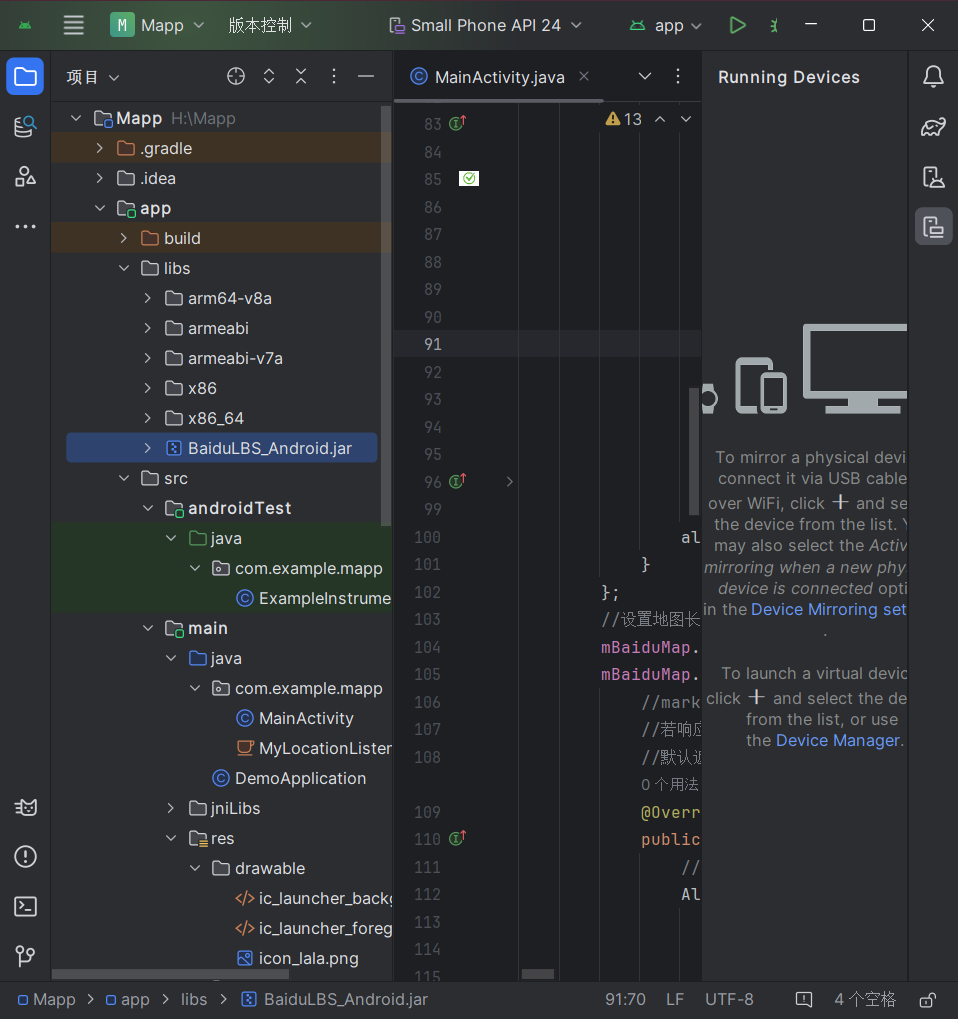Select the opened file in project tree
The width and height of the screenshot is (958, 1019).
click(x=236, y=77)
